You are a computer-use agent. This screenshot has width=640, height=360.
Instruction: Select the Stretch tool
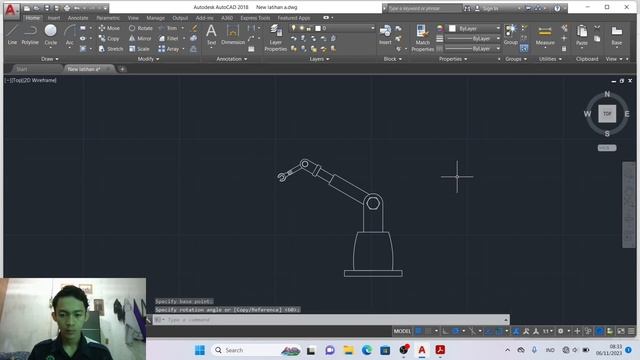[111, 49]
